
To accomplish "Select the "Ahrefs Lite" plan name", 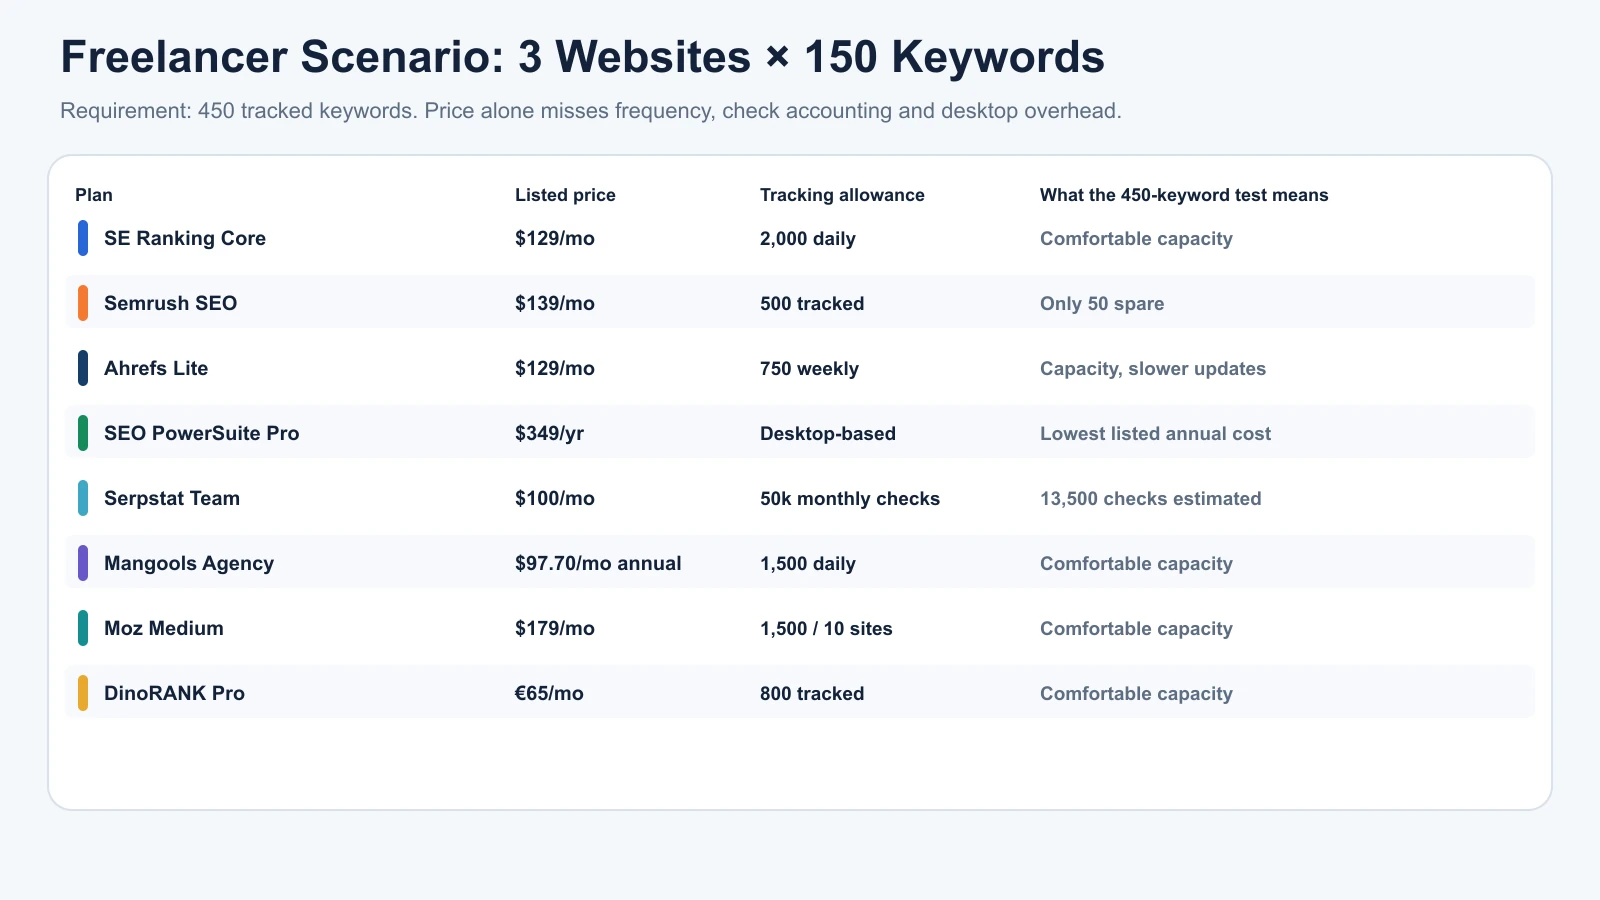I will click(x=156, y=368).
